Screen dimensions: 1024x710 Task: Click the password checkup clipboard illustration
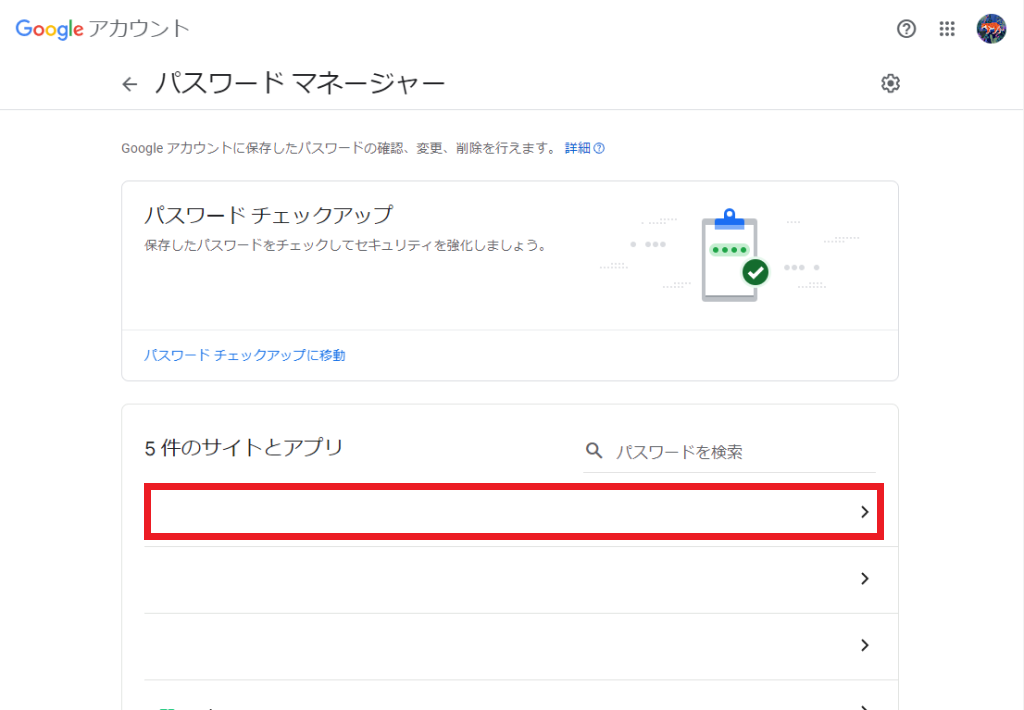point(732,255)
